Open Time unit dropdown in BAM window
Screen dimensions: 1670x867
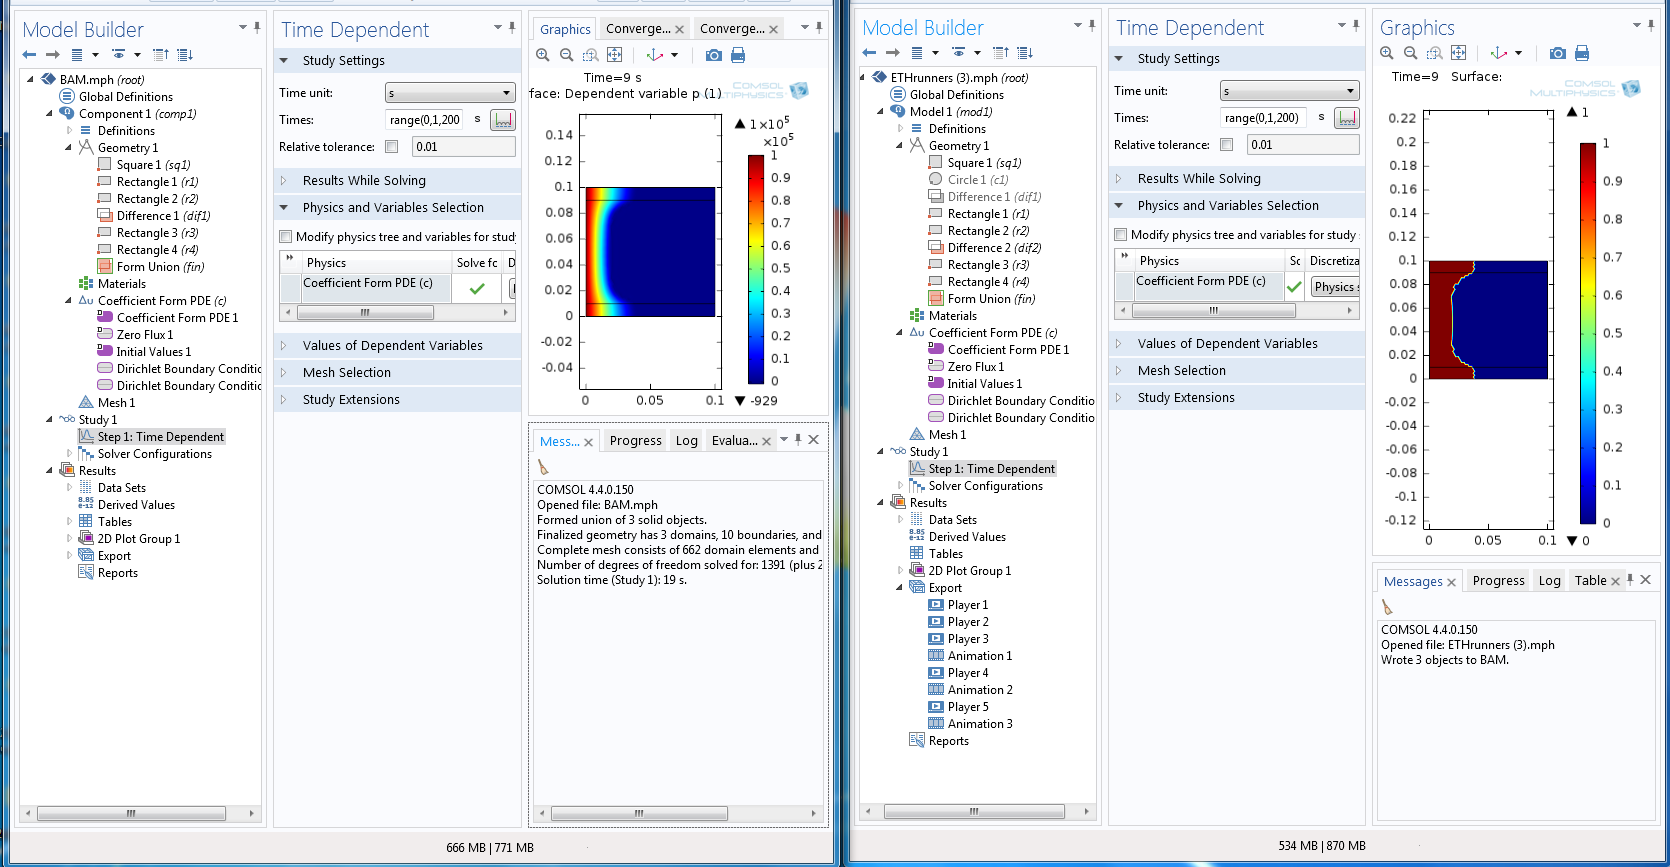tap(450, 93)
